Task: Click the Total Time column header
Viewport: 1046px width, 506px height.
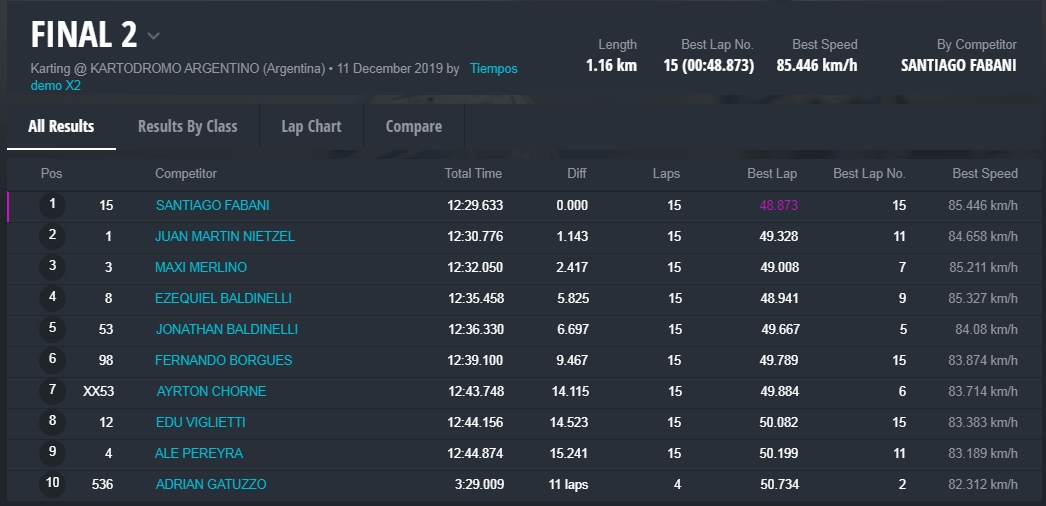Action: coord(473,174)
